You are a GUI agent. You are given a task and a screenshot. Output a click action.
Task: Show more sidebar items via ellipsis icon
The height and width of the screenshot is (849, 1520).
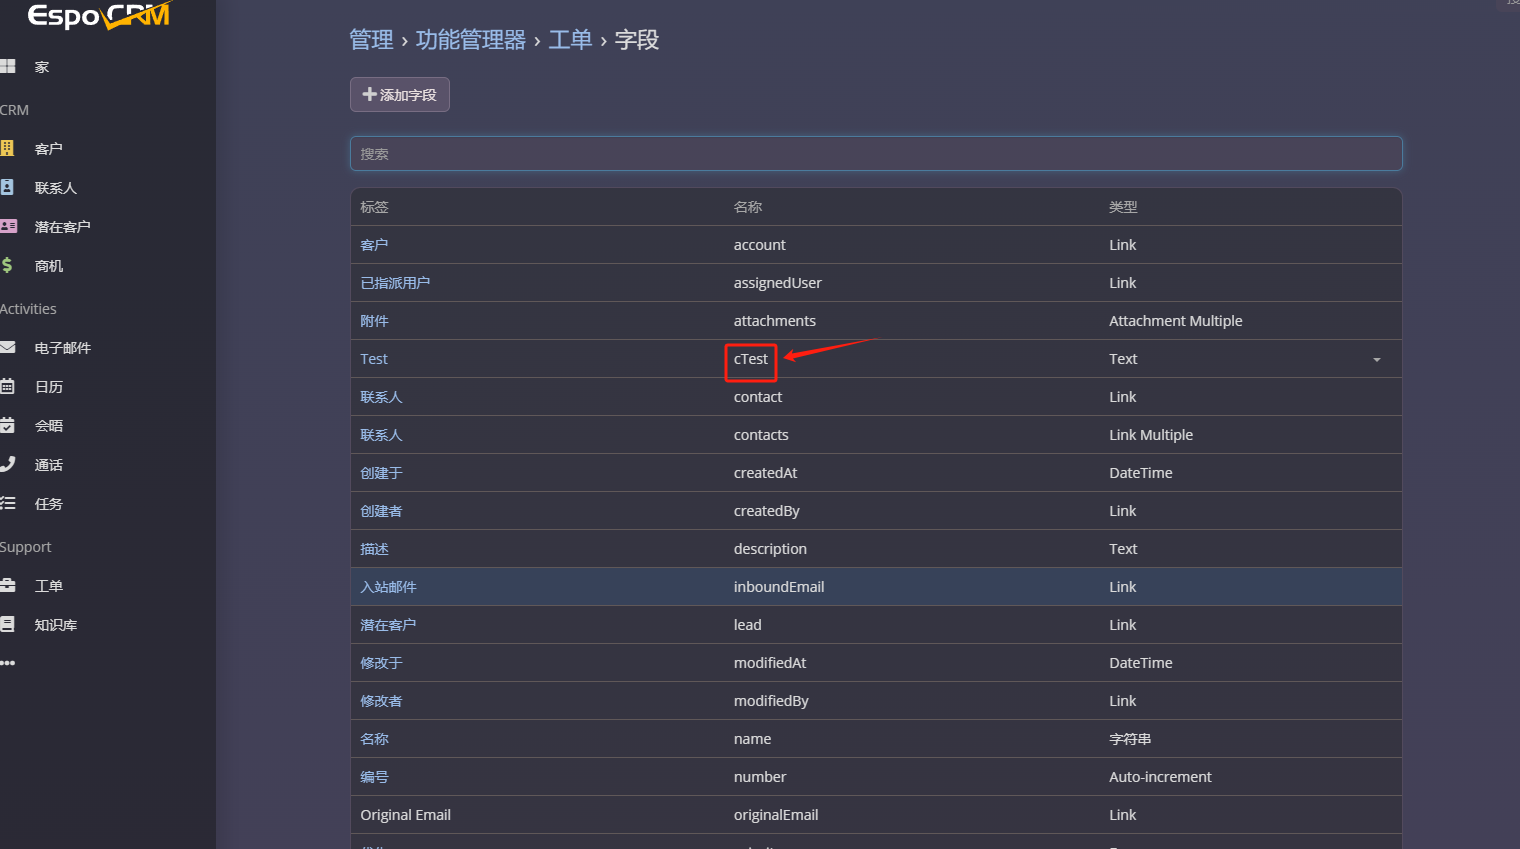[8, 663]
